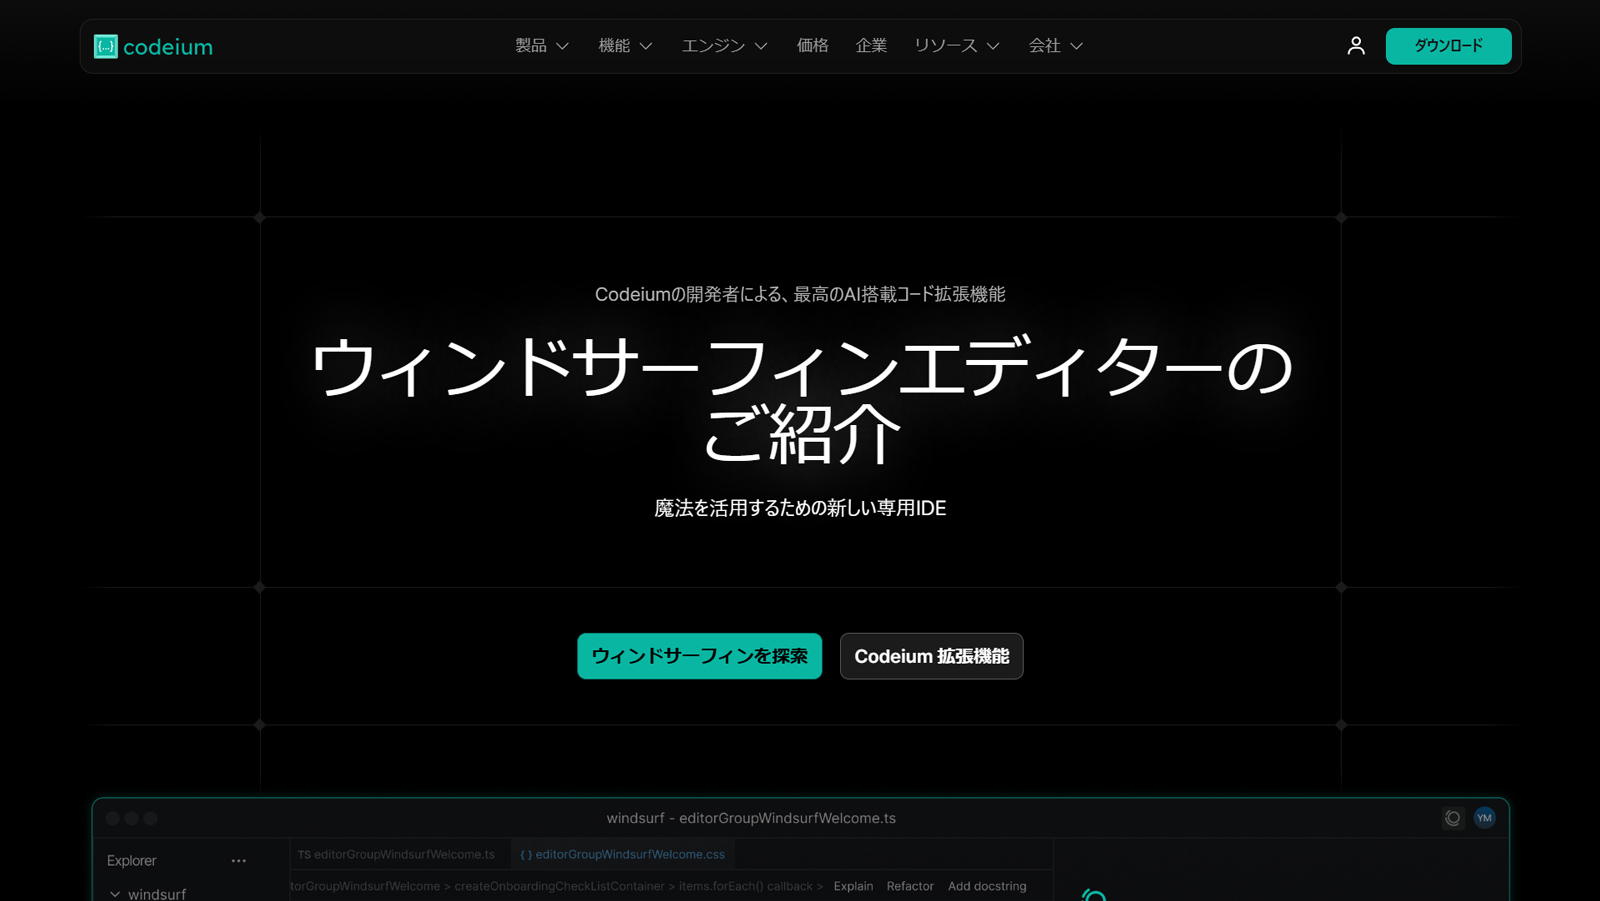This screenshot has height=901, width=1600.
Task: Click the windsurf editor window title text
Action: (x=751, y=818)
